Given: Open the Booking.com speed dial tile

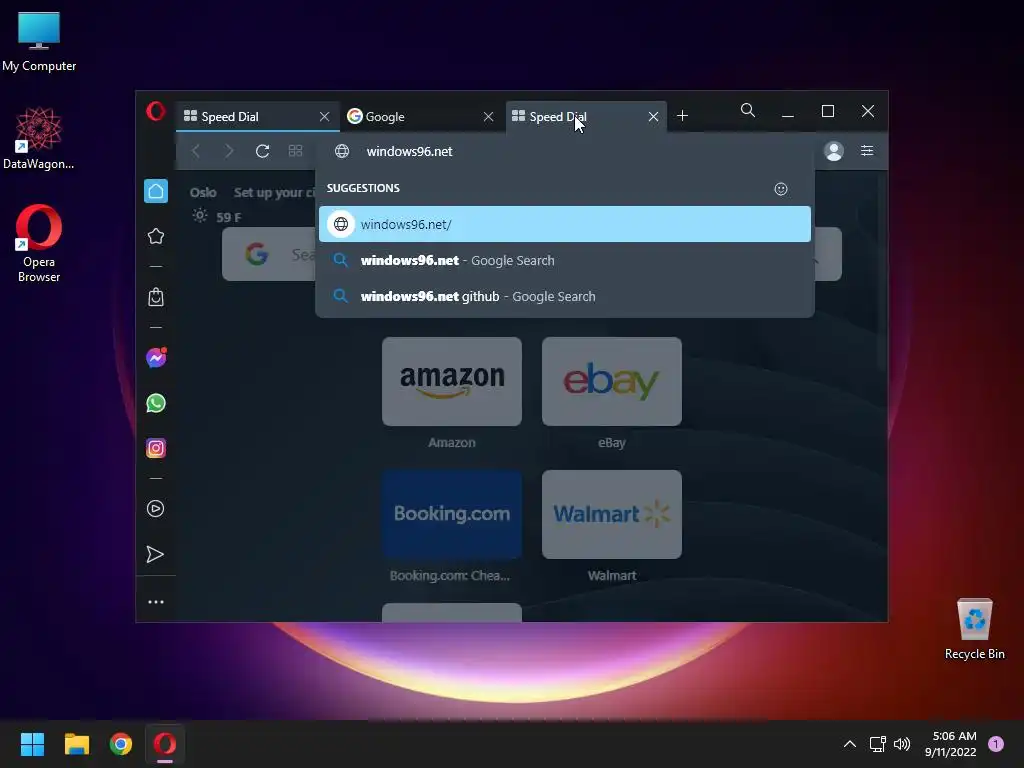Looking at the screenshot, I should [x=452, y=515].
